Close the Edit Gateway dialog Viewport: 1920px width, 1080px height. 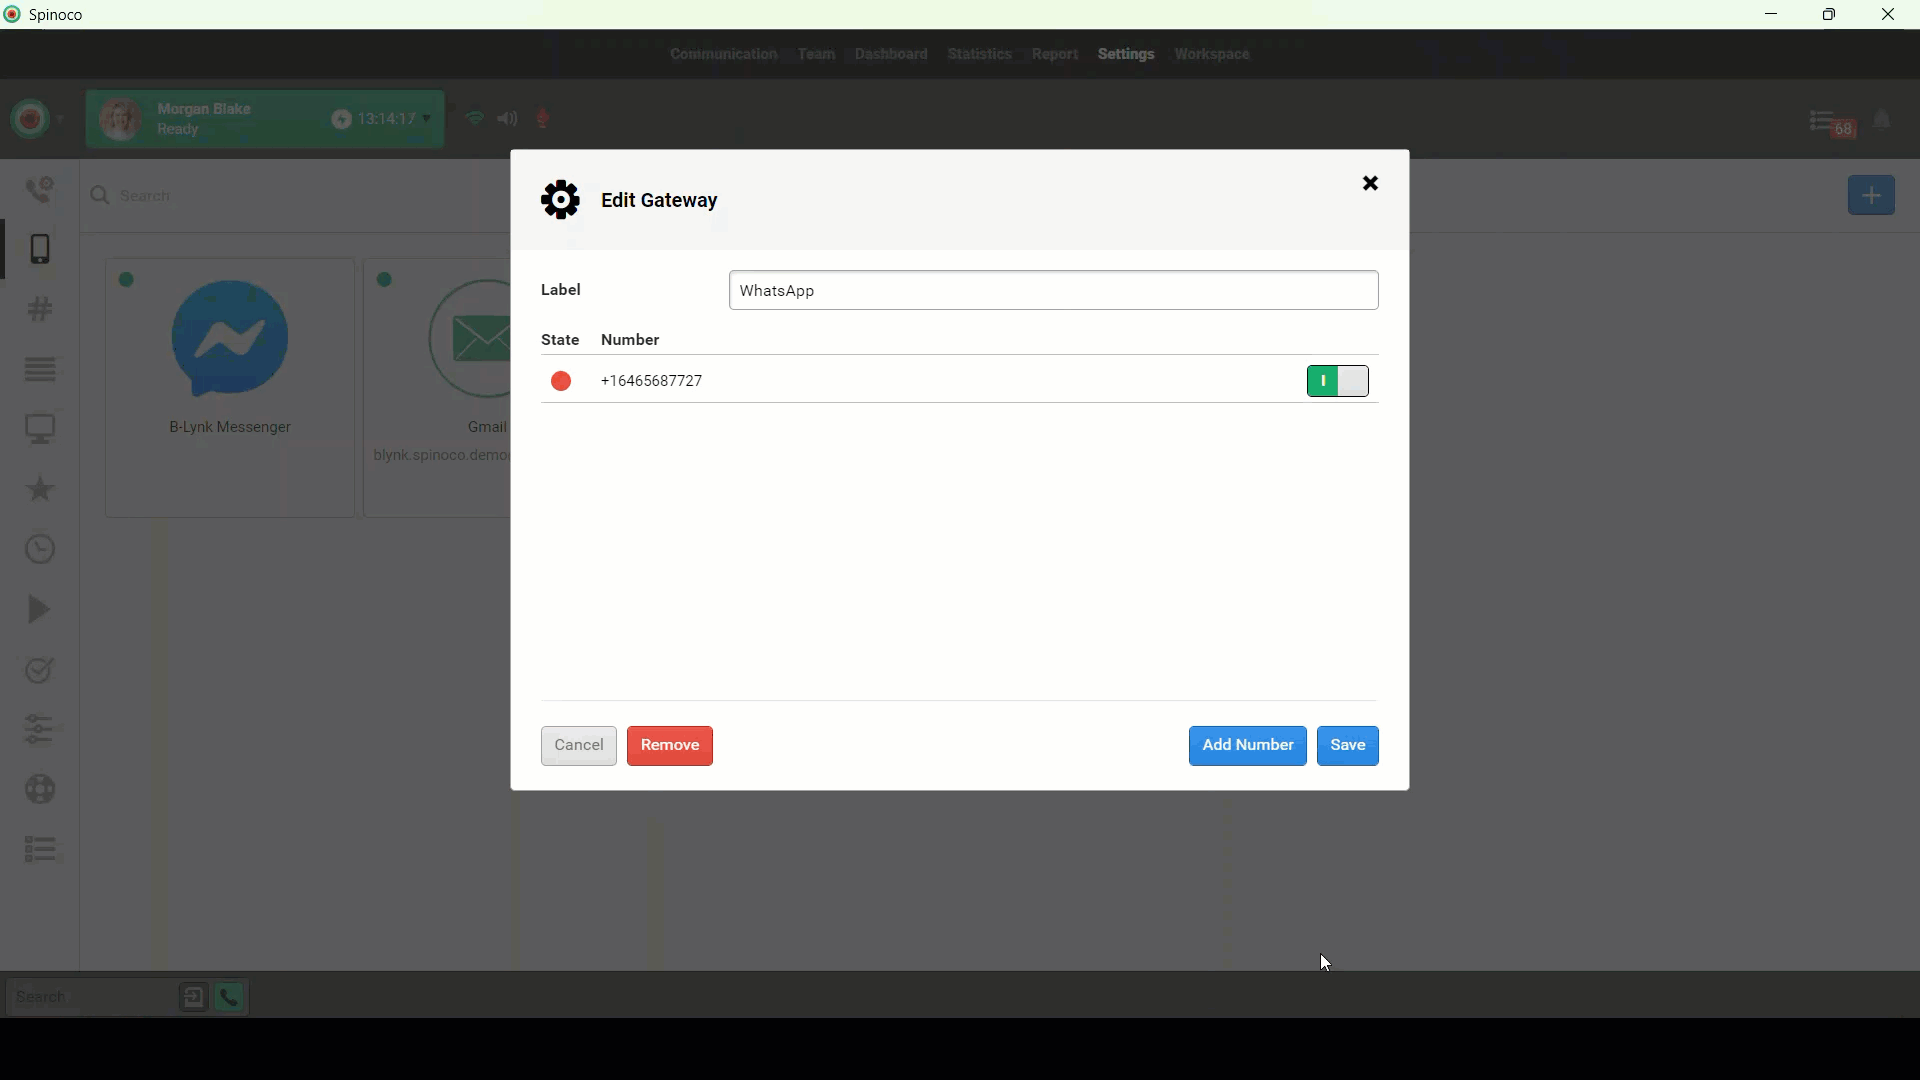tap(1370, 183)
